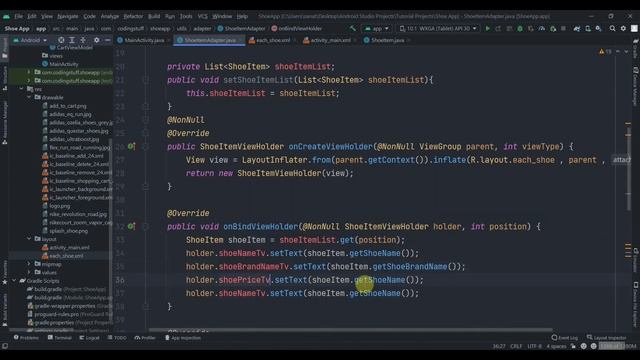Open Search Everywhere magnifier icon
640x360 pixels.
[x=612, y=29]
